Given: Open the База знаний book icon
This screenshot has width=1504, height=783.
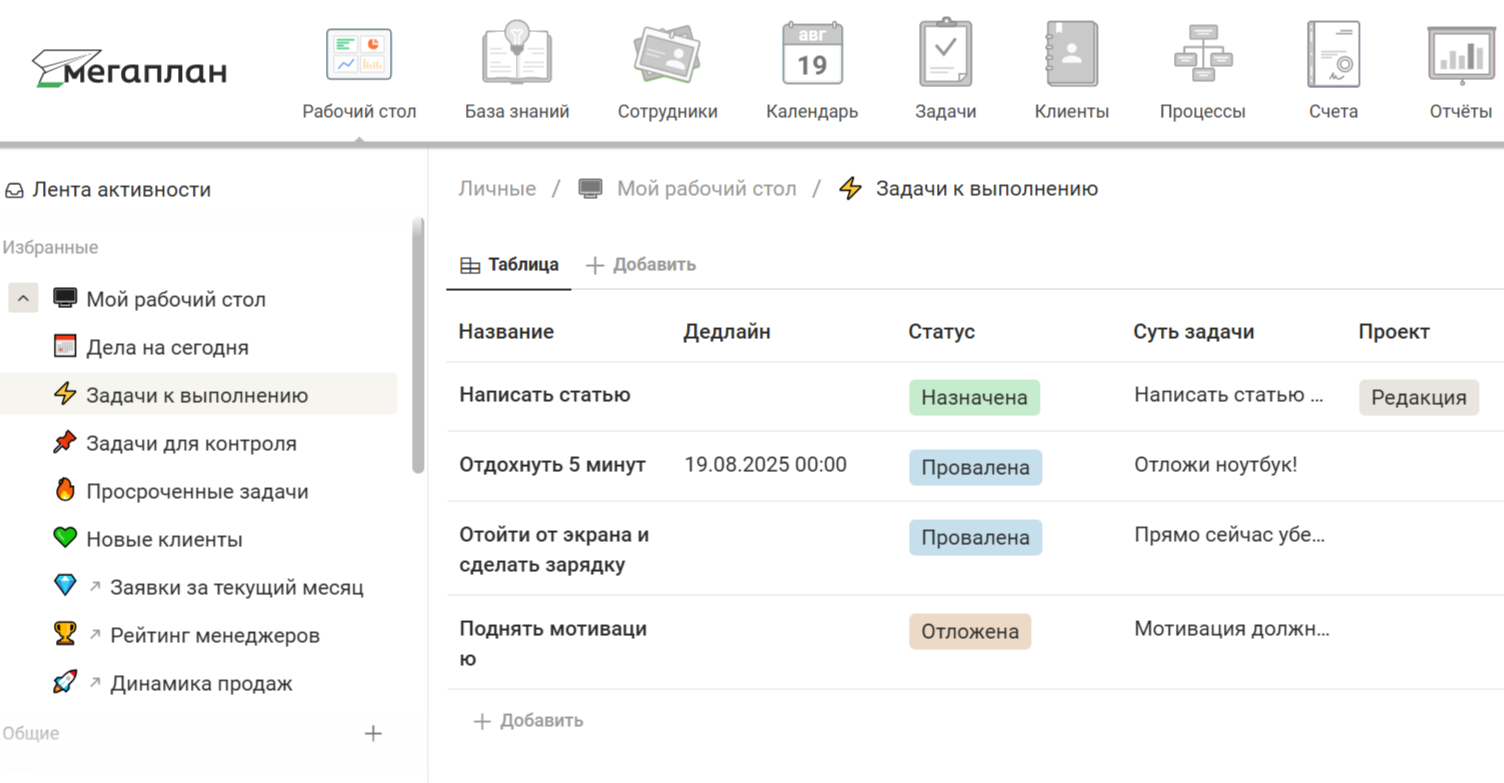Looking at the screenshot, I should (516, 56).
